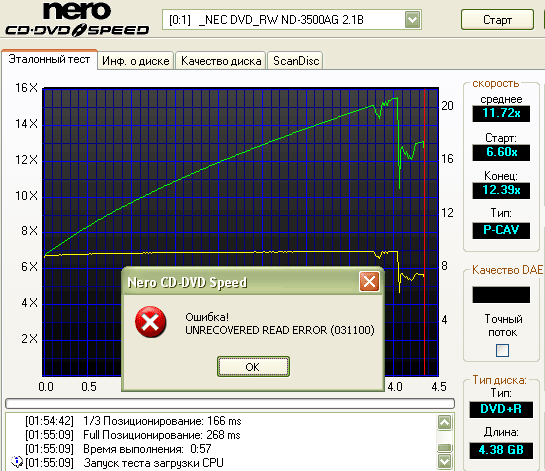Screen dimensions: 545x471
Task: Click the log scrollbar down arrow
Action: 445,461
